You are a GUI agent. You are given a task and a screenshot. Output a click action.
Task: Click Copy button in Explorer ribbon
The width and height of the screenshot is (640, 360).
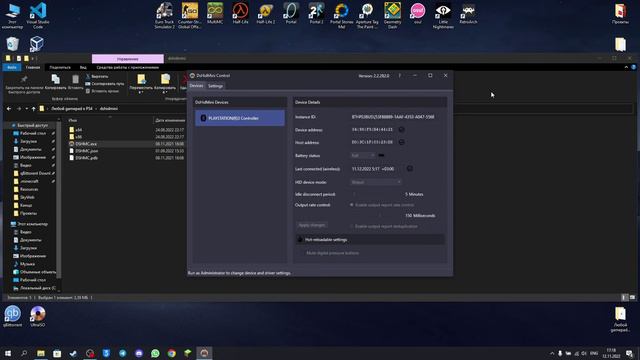[x=56, y=82]
